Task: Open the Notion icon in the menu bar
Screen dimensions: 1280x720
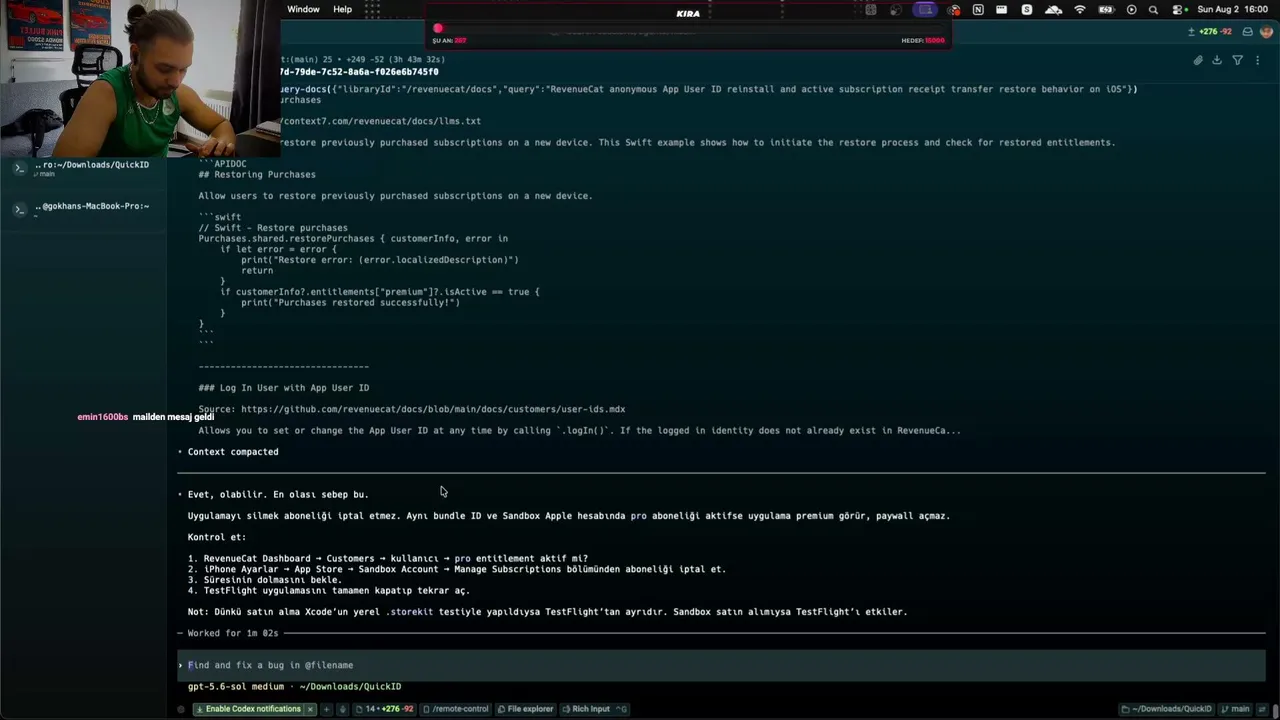Action: point(978,10)
